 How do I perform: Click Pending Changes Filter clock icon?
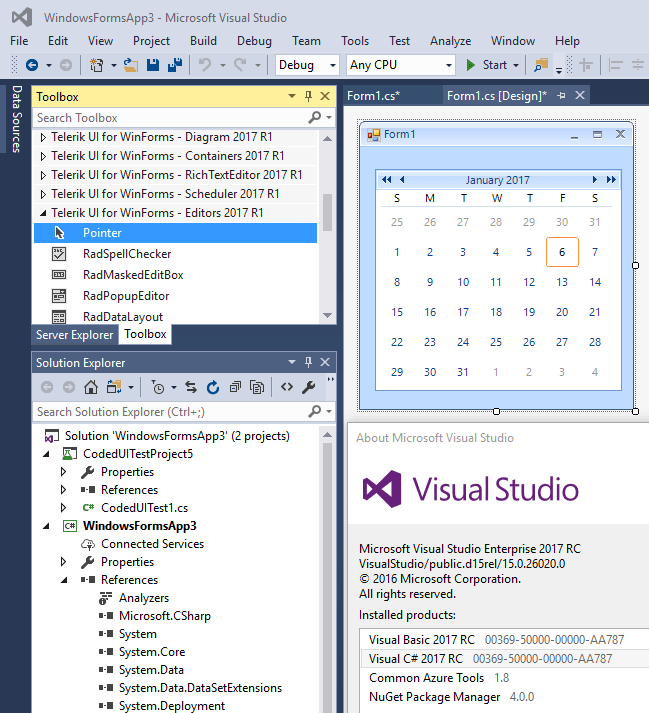tap(158, 387)
